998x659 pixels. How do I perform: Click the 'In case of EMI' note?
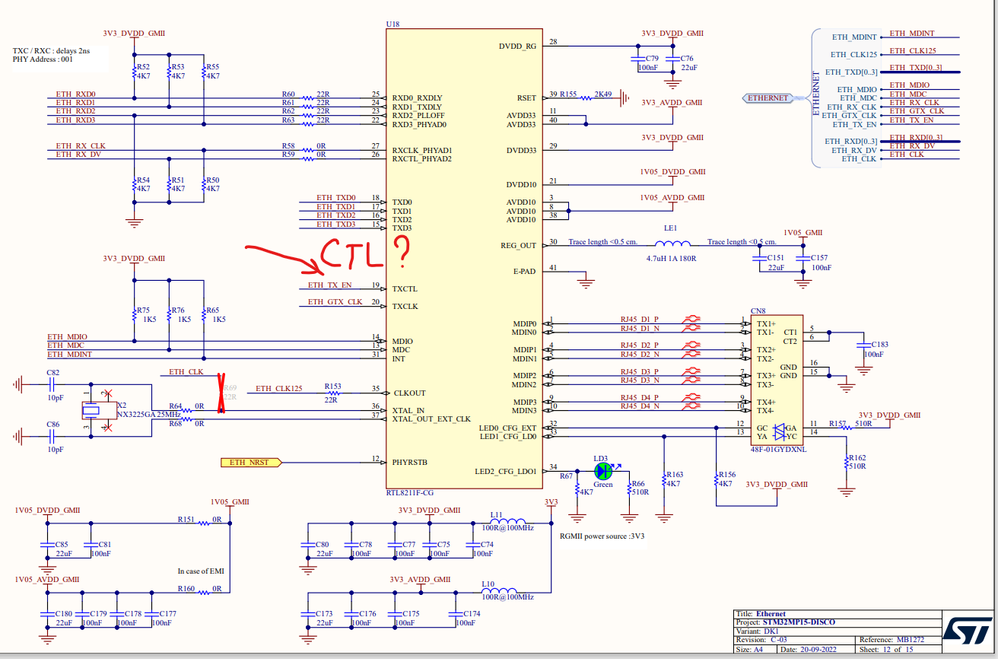(200, 571)
